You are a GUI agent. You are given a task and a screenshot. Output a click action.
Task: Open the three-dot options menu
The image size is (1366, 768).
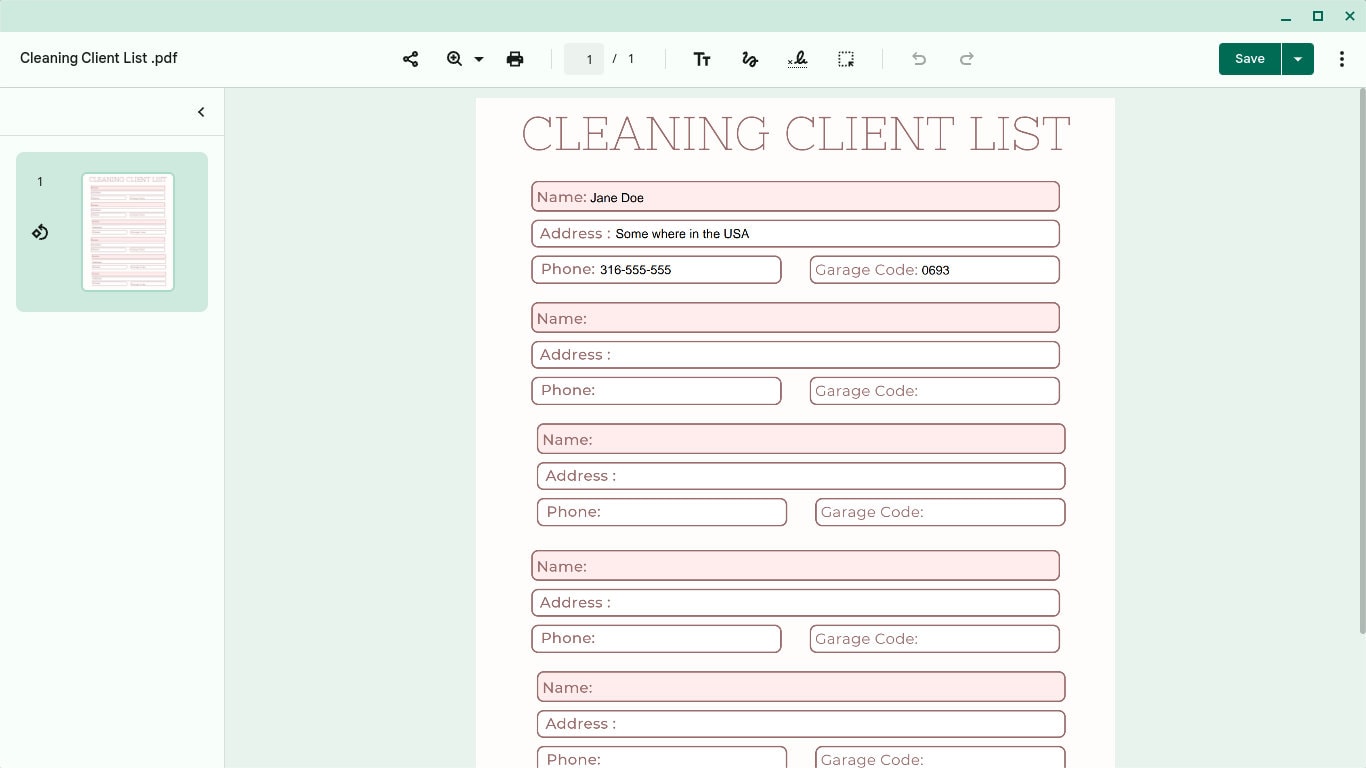1343,59
